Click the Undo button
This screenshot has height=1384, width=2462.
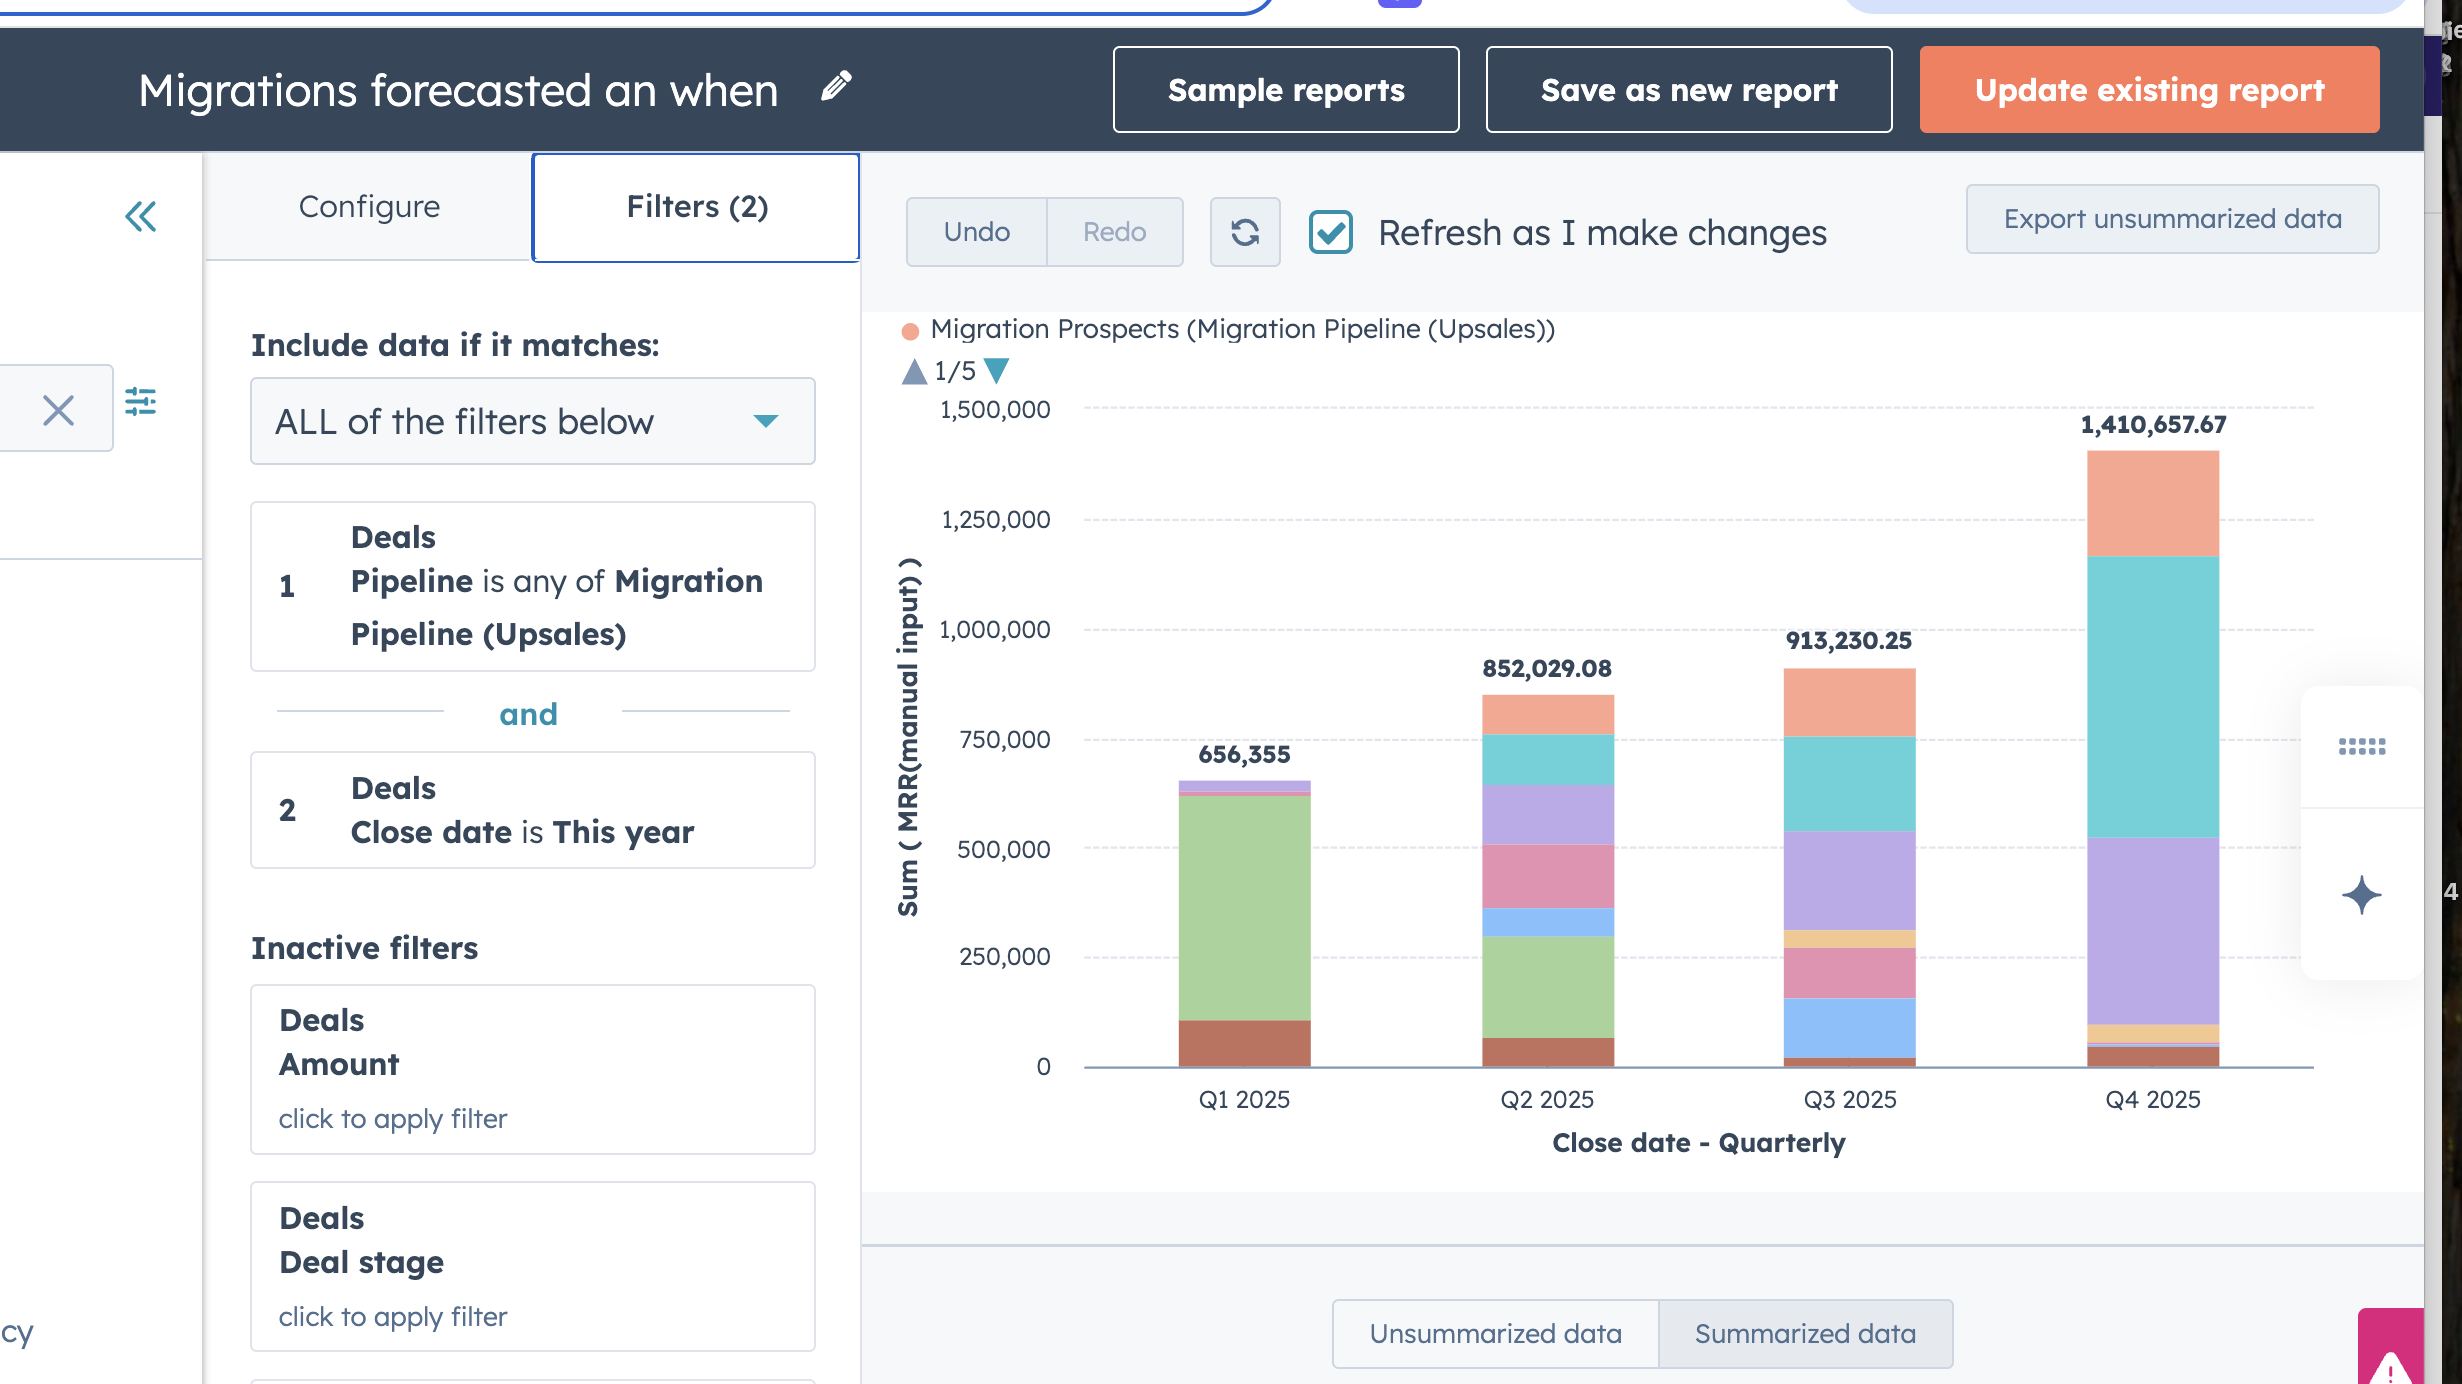(x=976, y=232)
